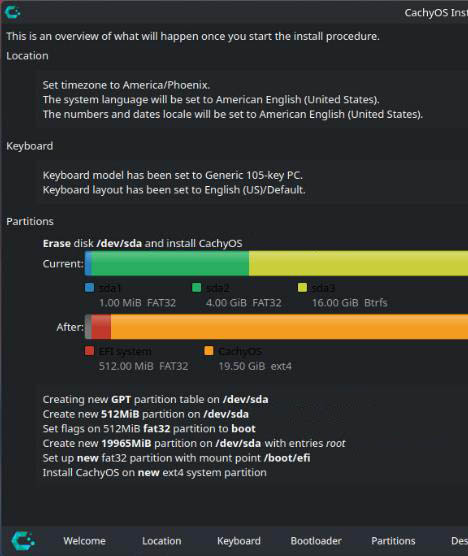
Task: Click the Keyboard section heading in summary
Action: [x=30, y=146]
